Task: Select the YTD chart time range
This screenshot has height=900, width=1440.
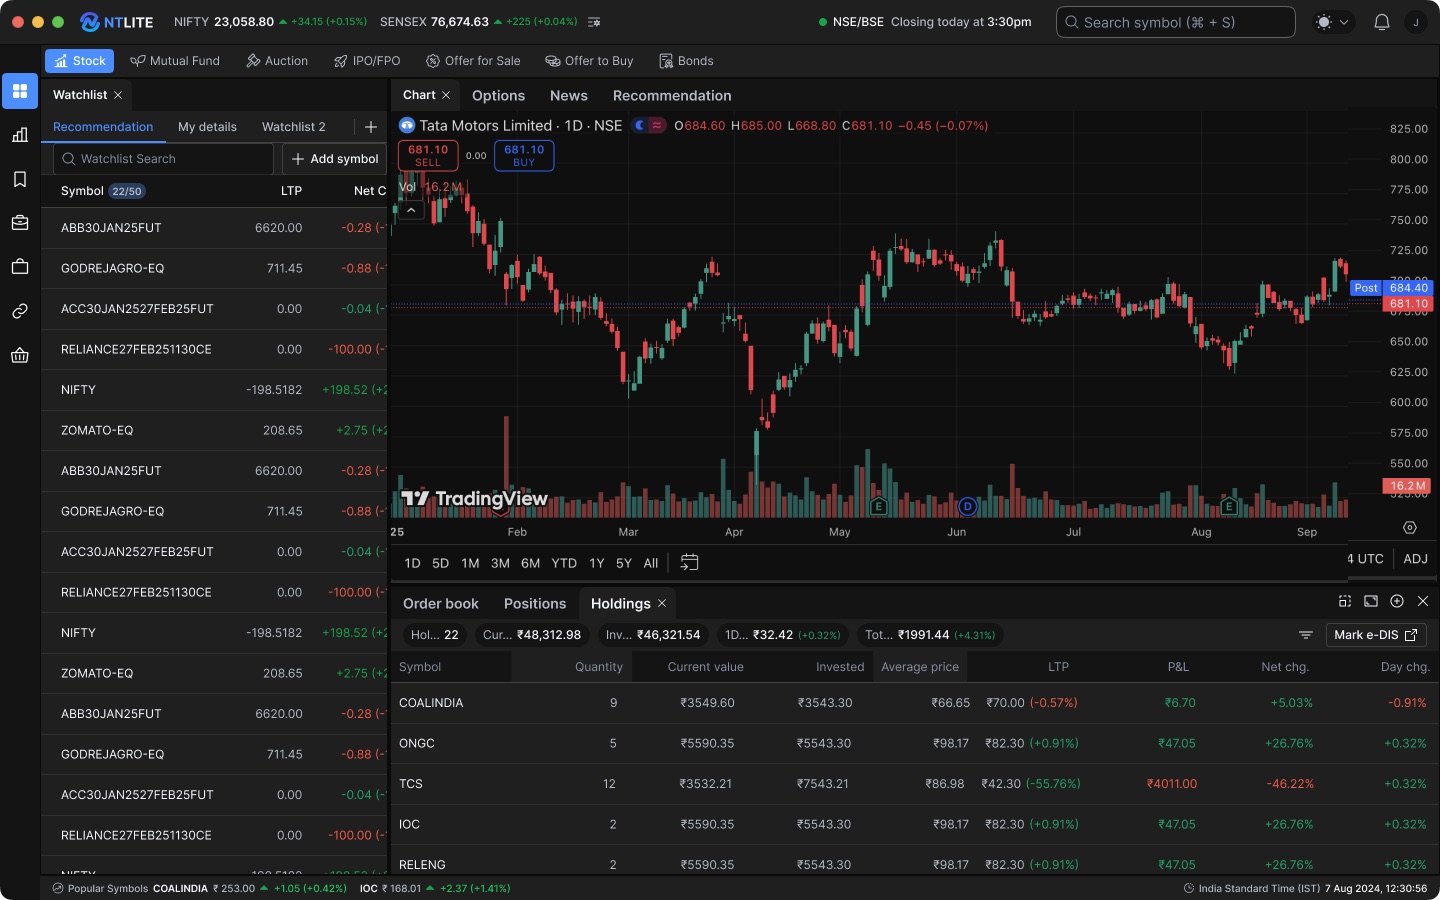Action: pos(564,563)
